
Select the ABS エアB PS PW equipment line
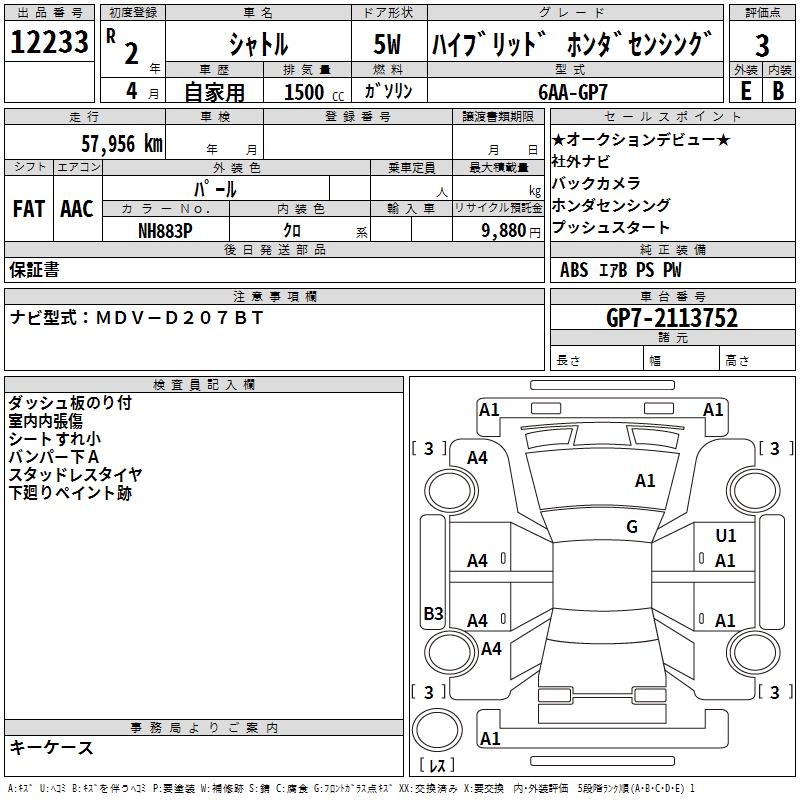click(x=622, y=269)
